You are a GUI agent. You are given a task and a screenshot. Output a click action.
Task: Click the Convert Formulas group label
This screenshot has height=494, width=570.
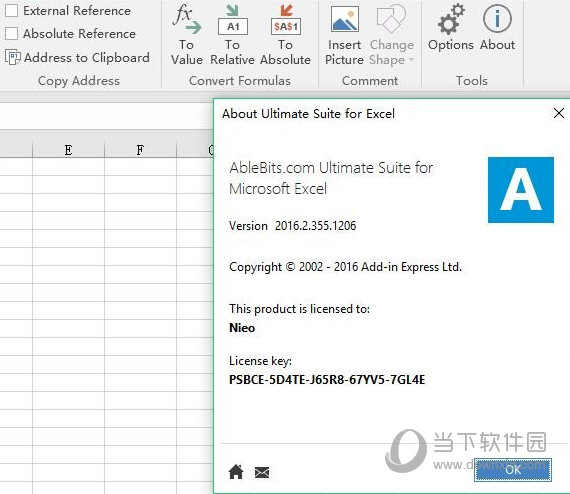pos(240,80)
